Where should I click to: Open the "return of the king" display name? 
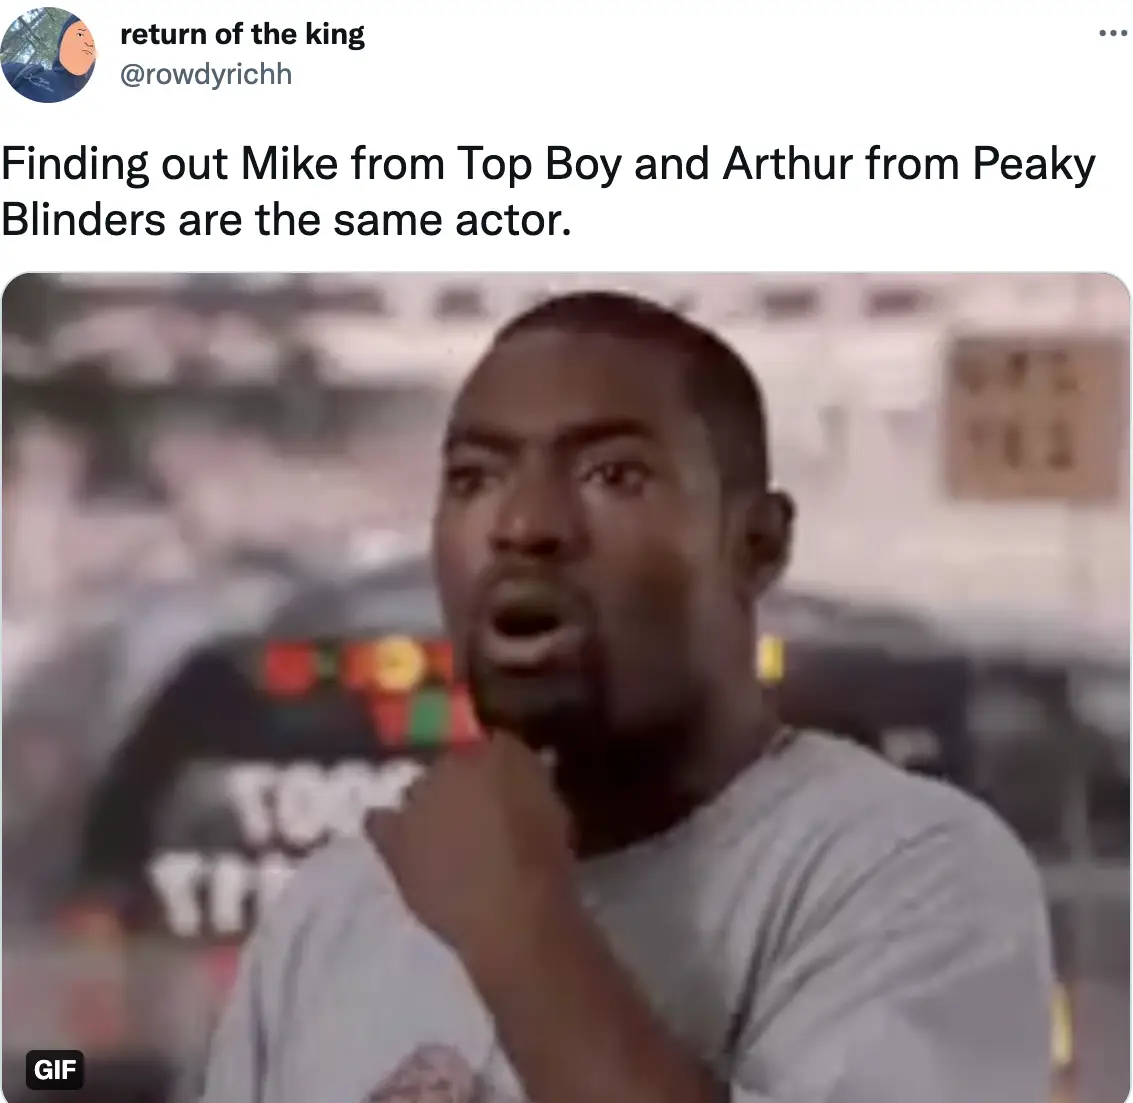(x=242, y=34)
